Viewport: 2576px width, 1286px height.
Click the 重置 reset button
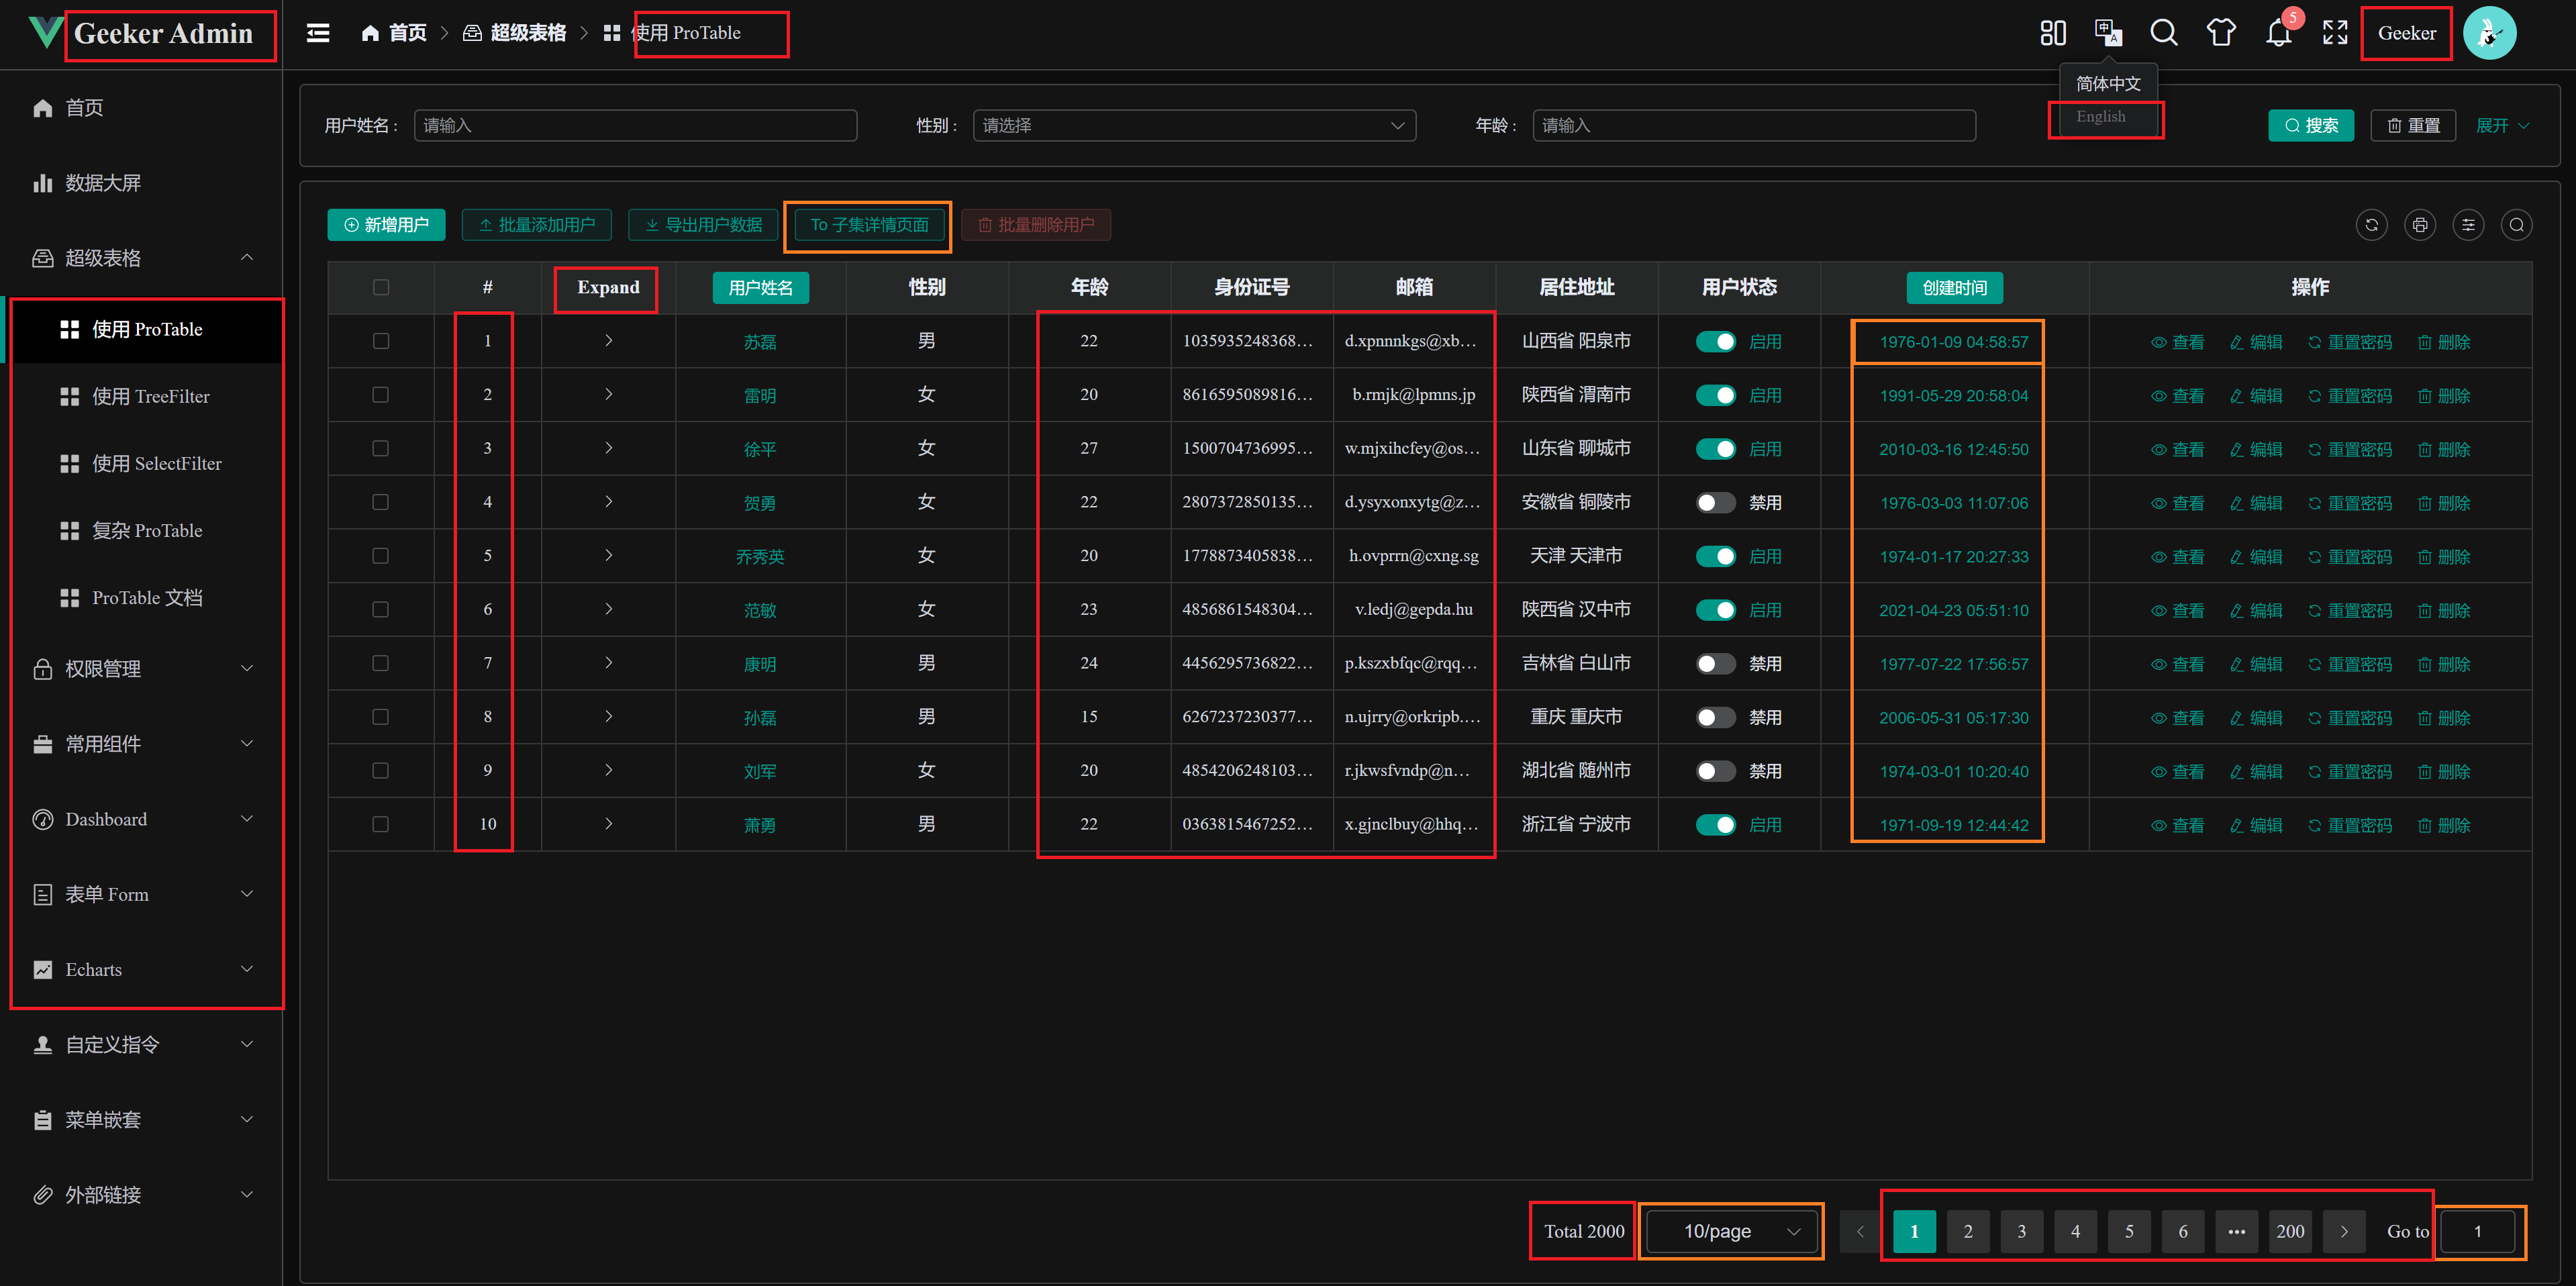coord(2413,126)
